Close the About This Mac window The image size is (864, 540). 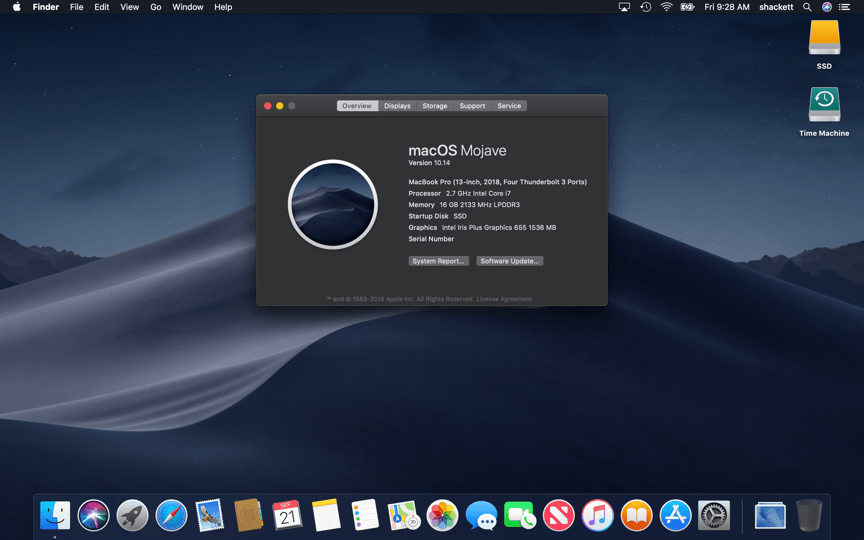click(268, 106)
